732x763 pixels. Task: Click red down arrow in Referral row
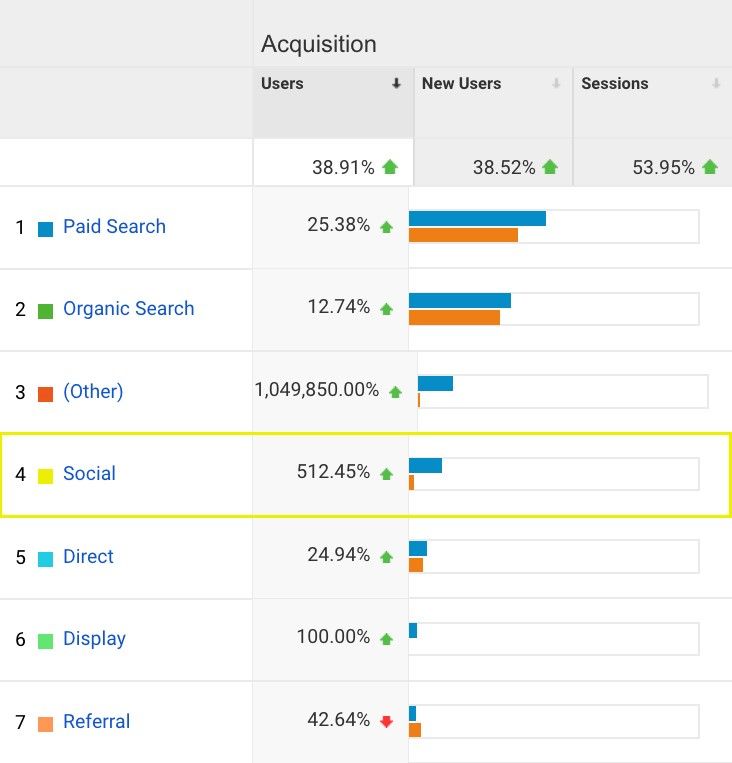coord(386,721)
